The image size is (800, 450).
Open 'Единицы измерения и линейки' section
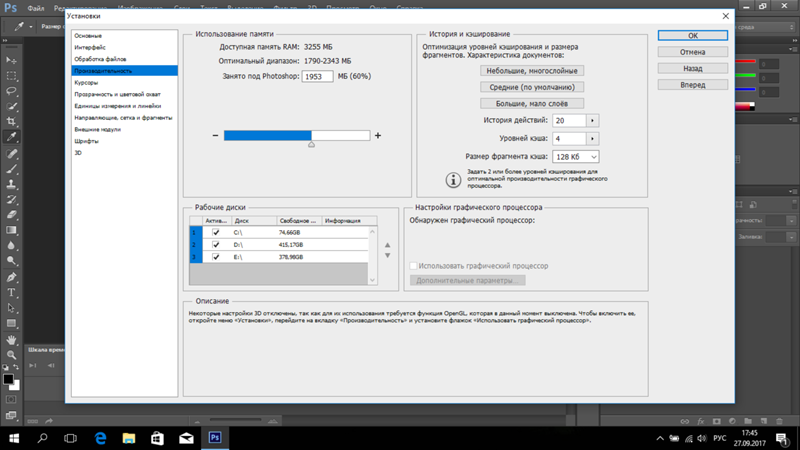point(117,106)
